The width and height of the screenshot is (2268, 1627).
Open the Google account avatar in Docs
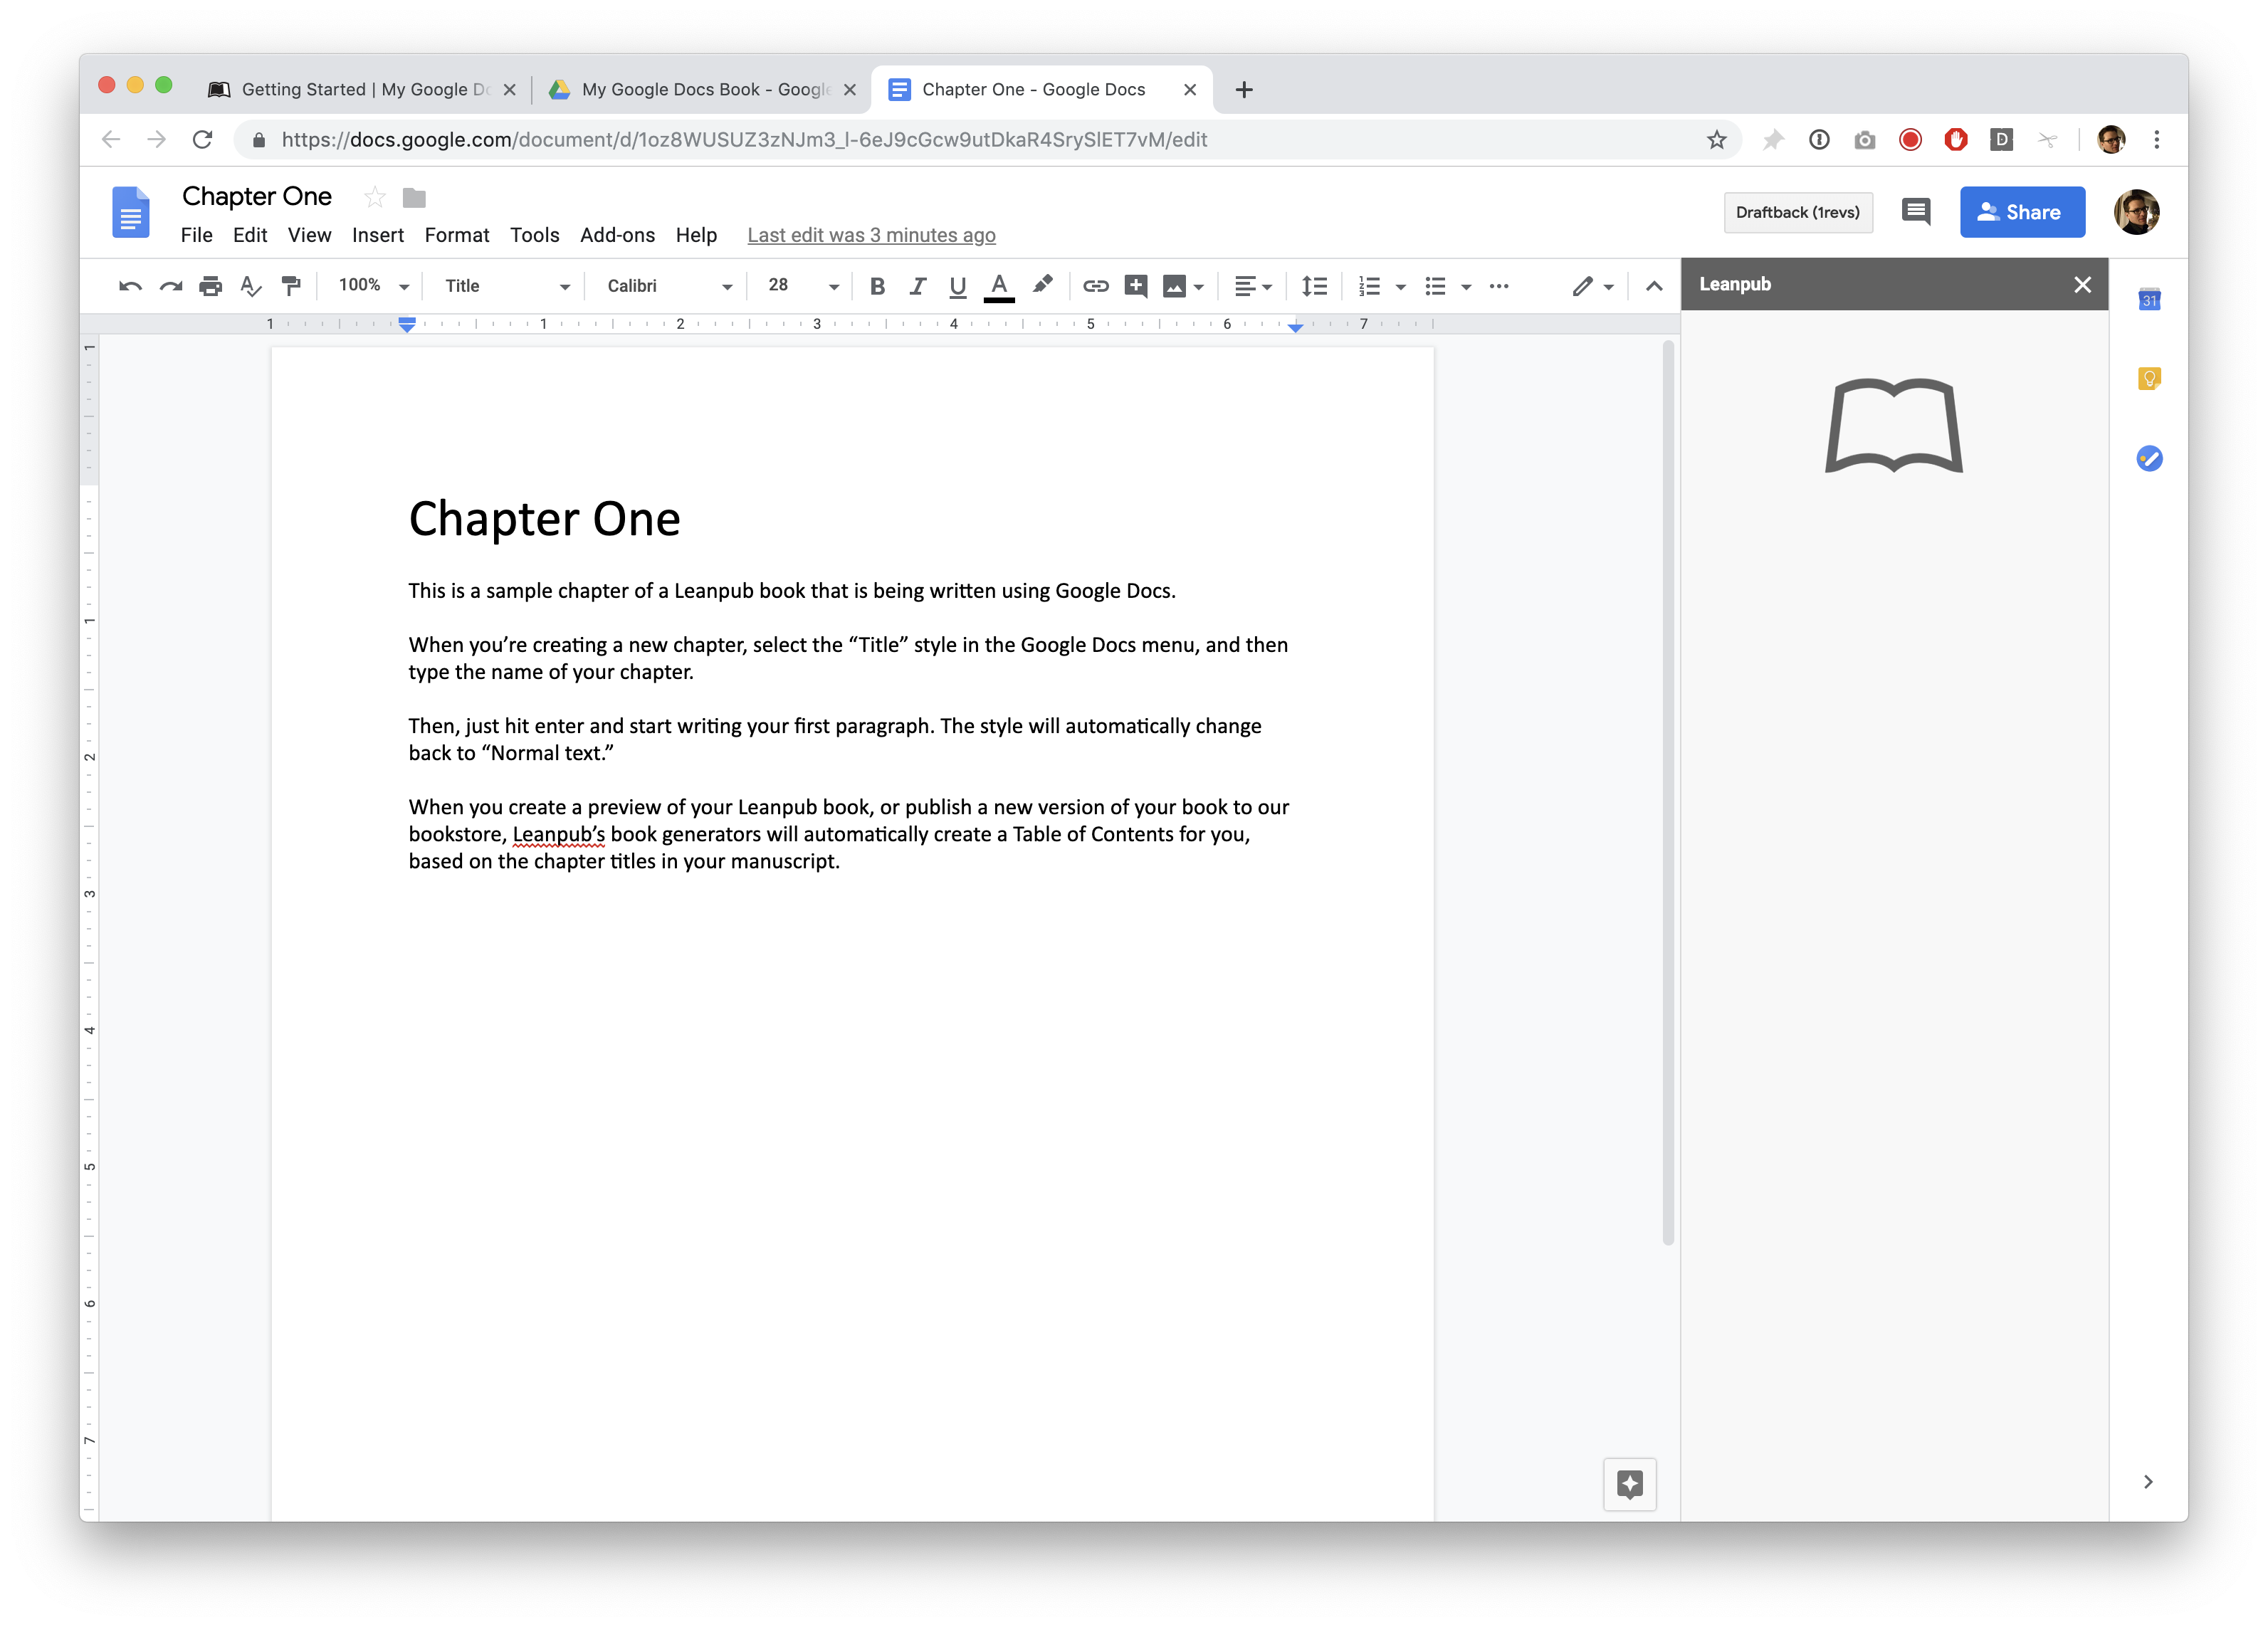2136,212
